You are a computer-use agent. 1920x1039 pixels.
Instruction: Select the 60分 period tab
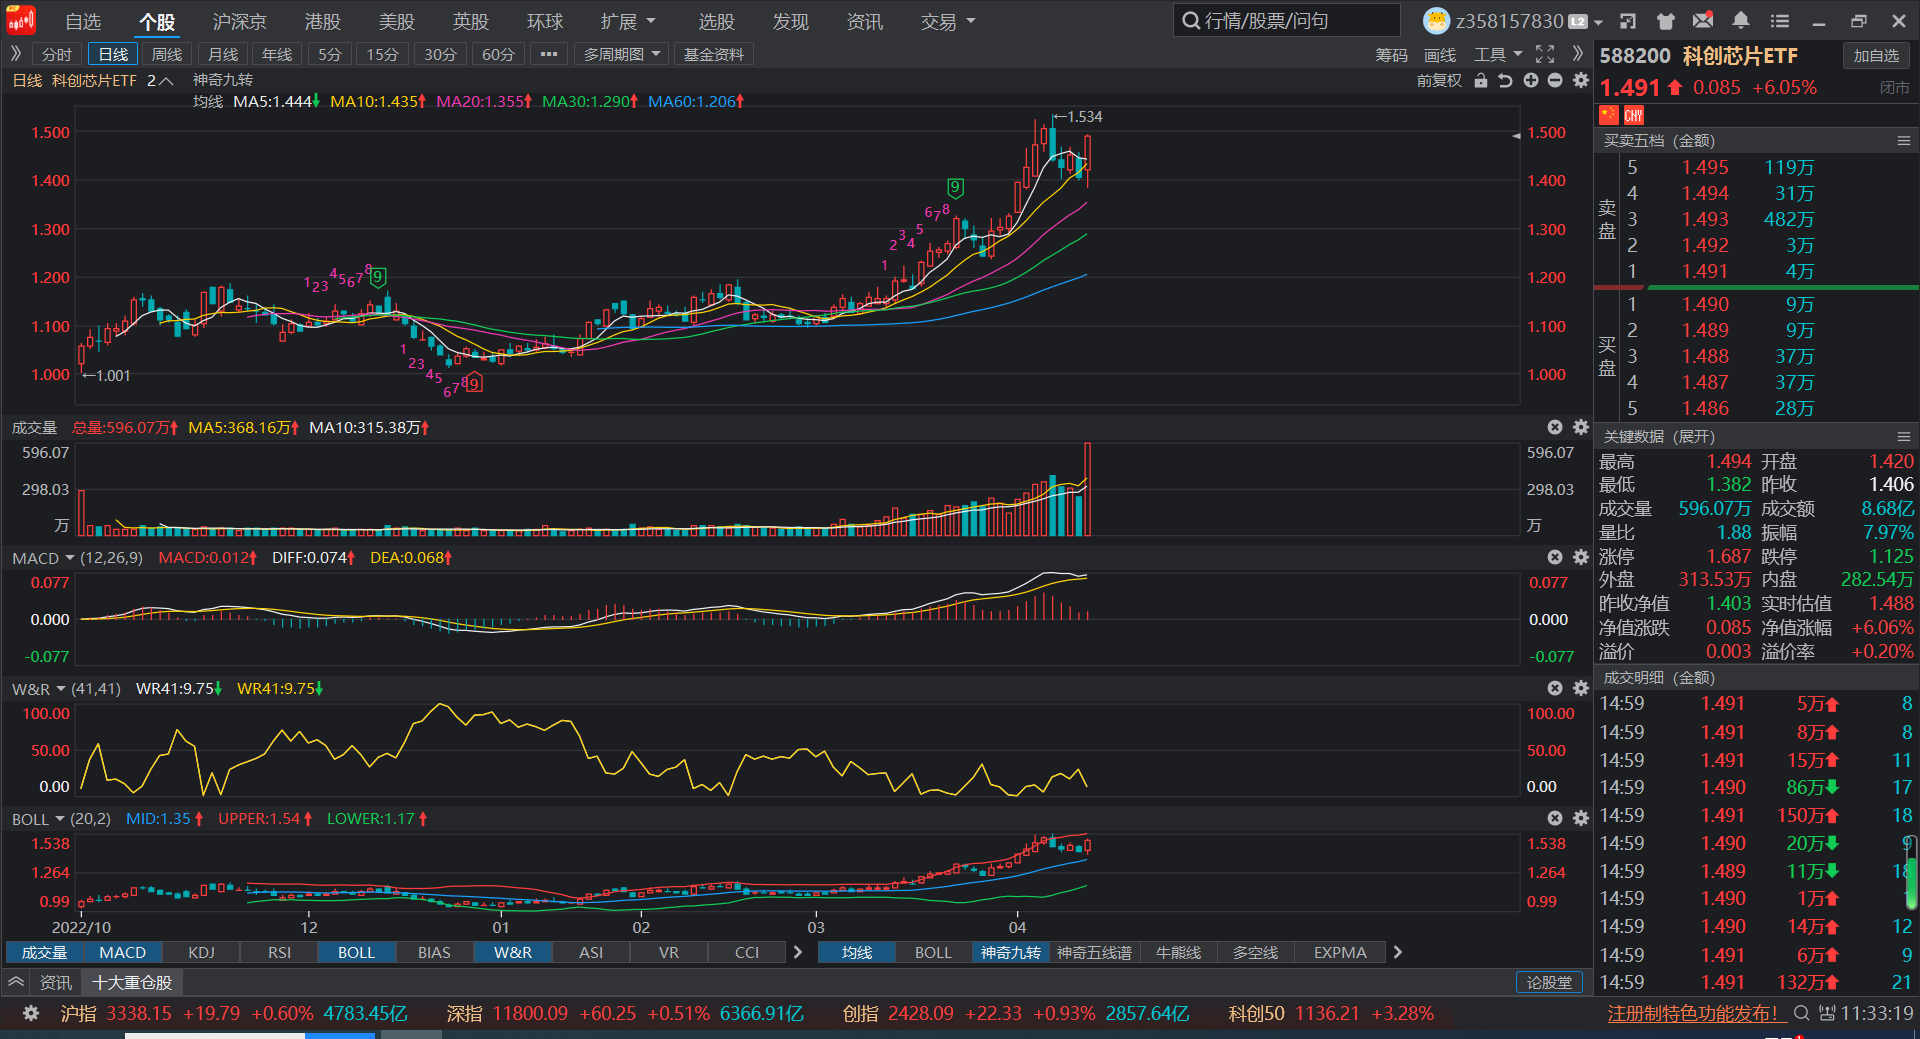click(x=498, y=54)
